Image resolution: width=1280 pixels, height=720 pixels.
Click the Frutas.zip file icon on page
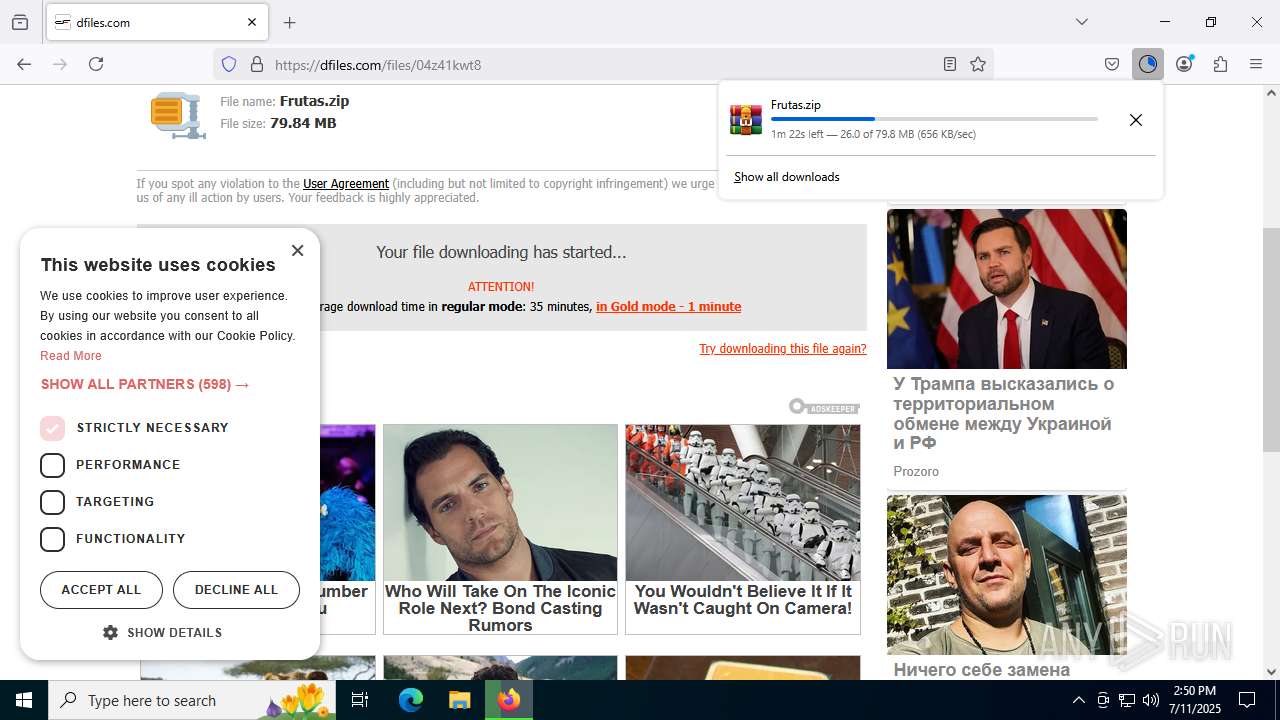click(178, 115)
